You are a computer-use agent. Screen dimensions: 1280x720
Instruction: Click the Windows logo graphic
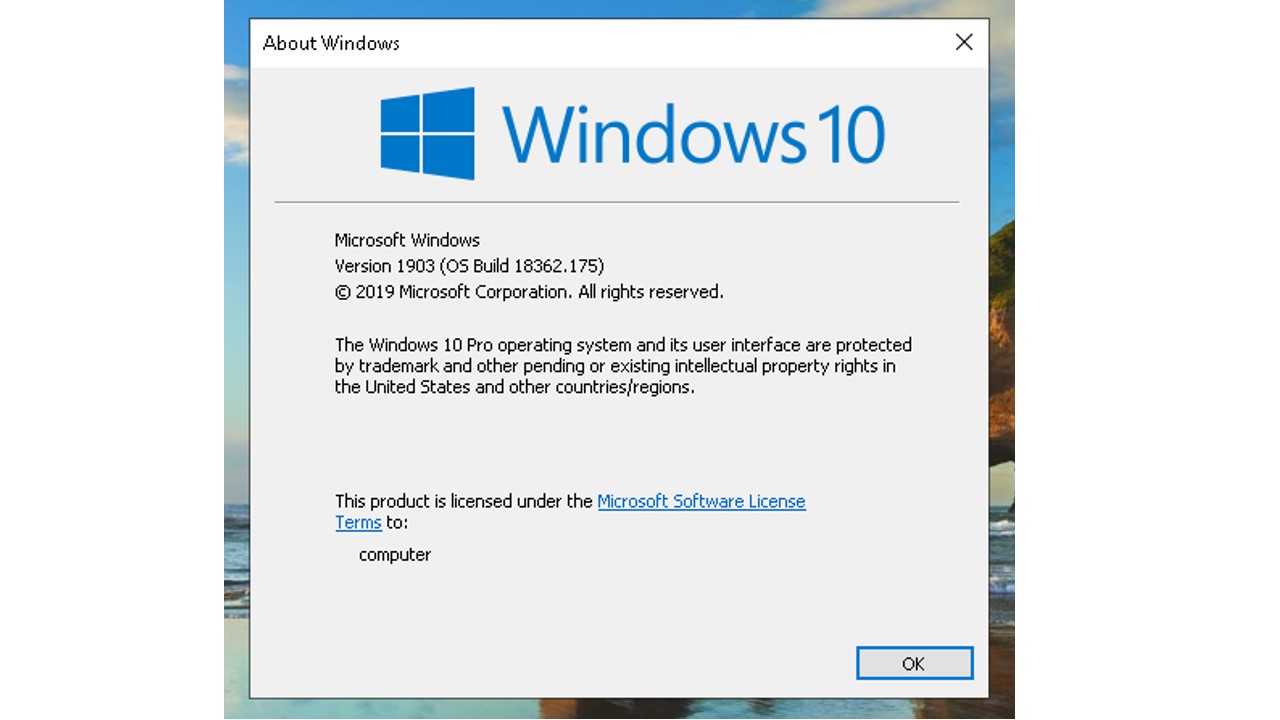pyautogui.click(x=427, y=134)
